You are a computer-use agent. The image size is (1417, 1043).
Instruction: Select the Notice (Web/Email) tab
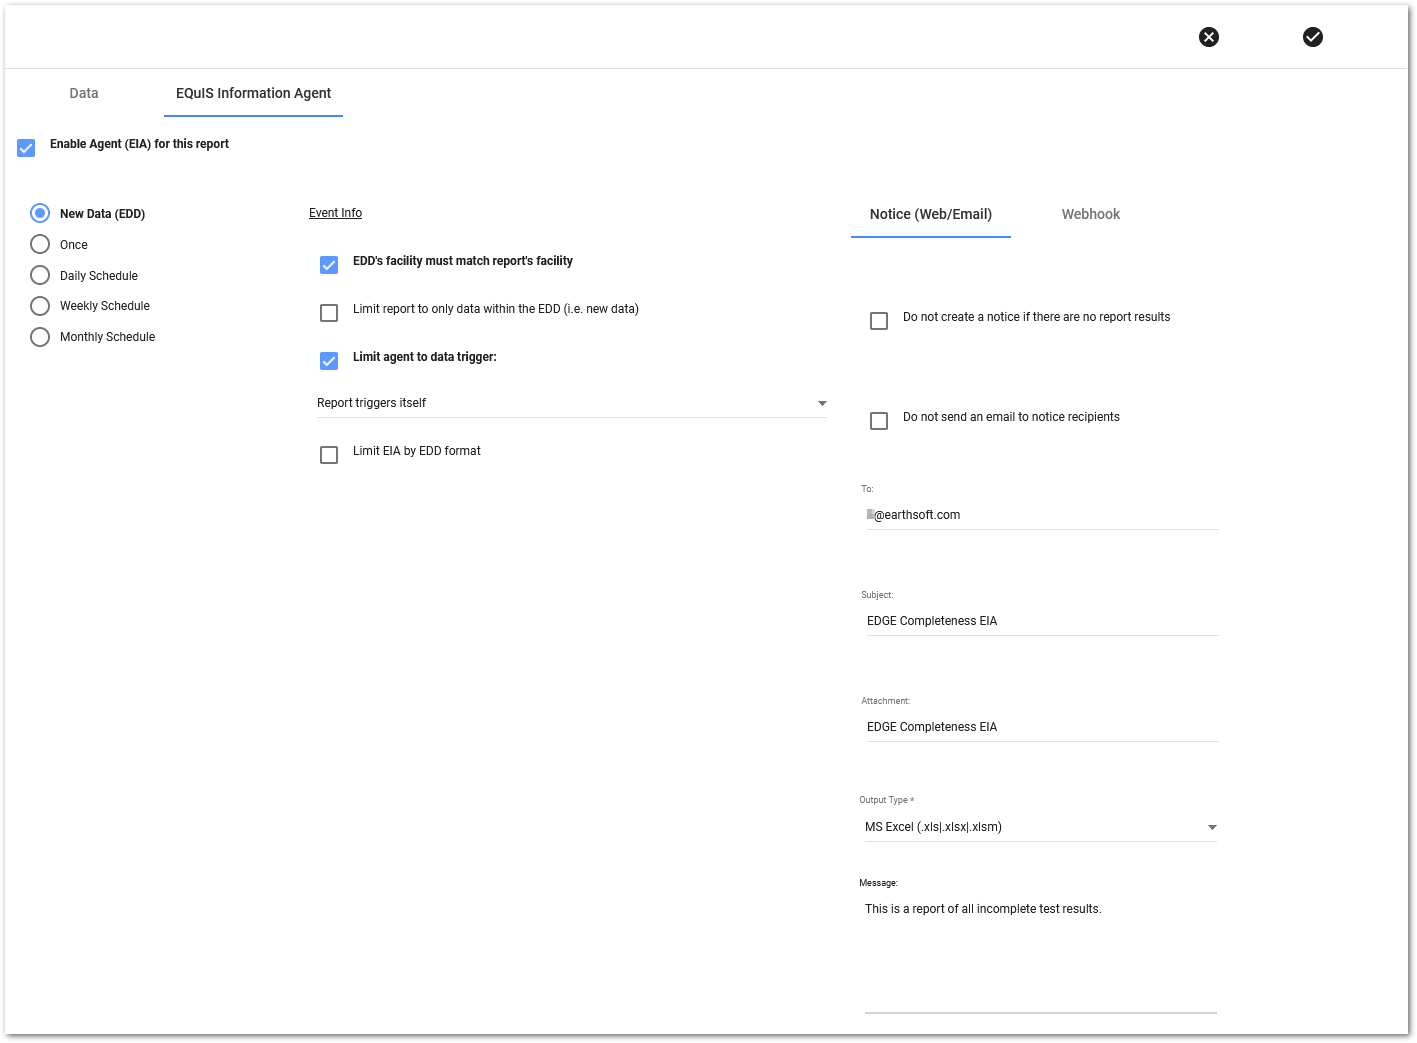[x=930, y=214]
